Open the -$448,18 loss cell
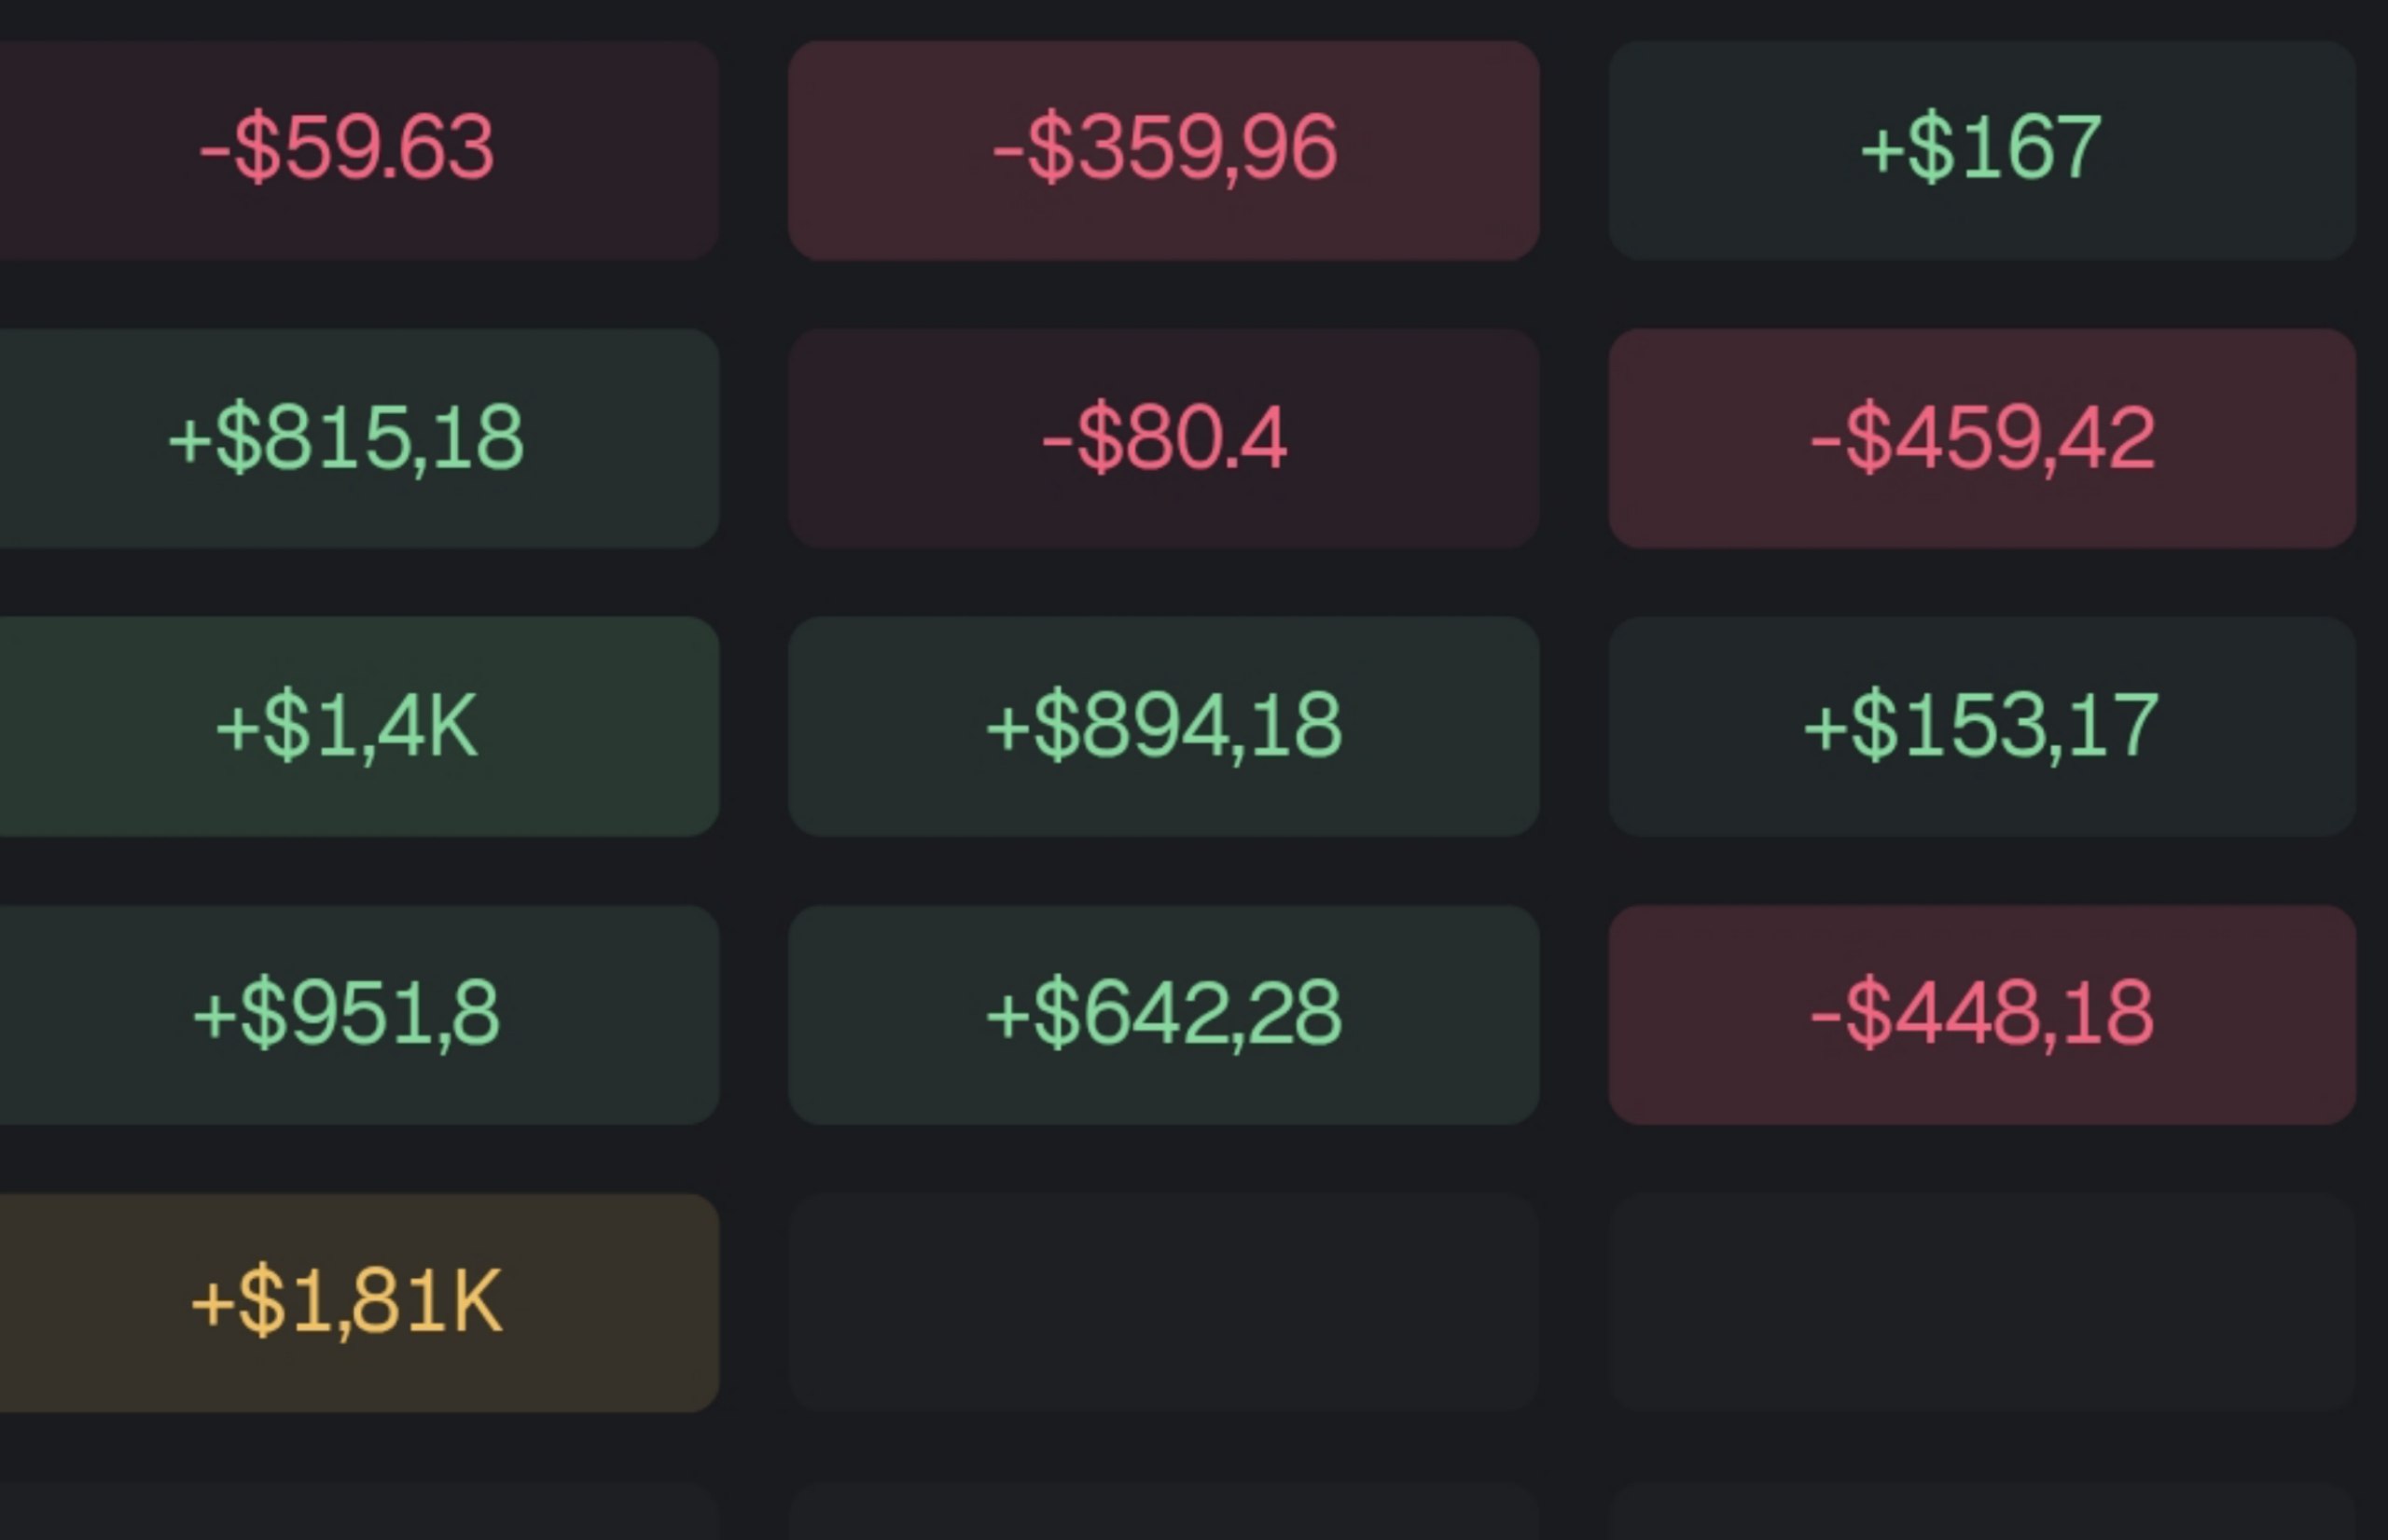The image size is (2388, 1540). pos(1982,1014)
